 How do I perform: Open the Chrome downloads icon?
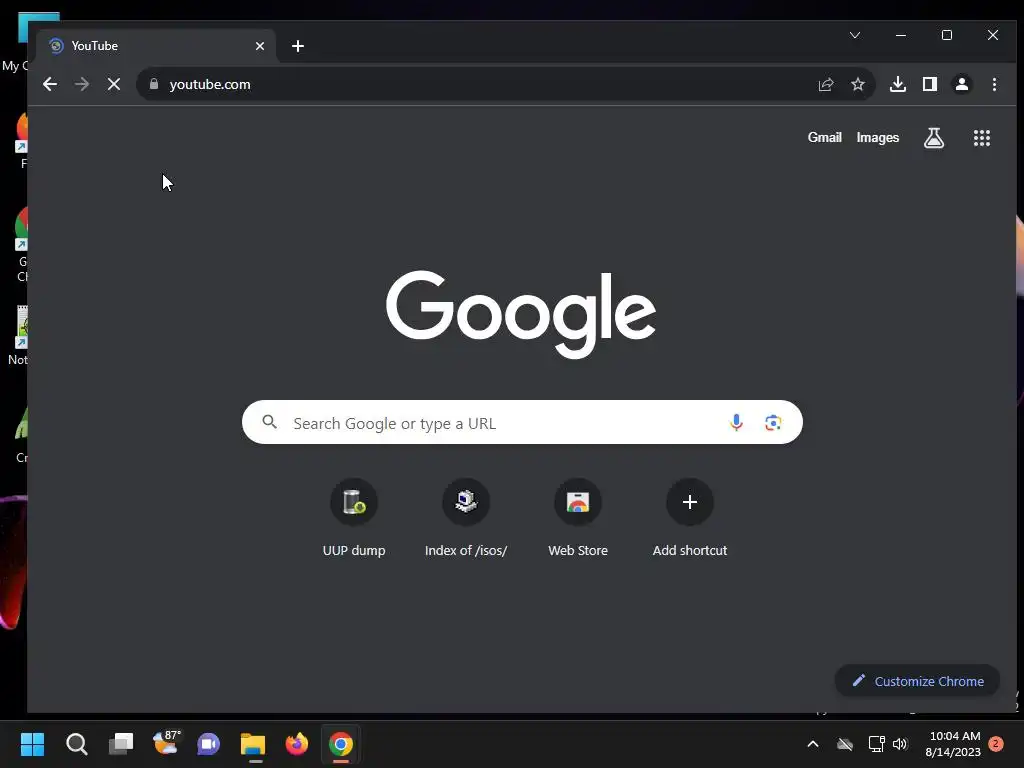click(x=898, y=84)
